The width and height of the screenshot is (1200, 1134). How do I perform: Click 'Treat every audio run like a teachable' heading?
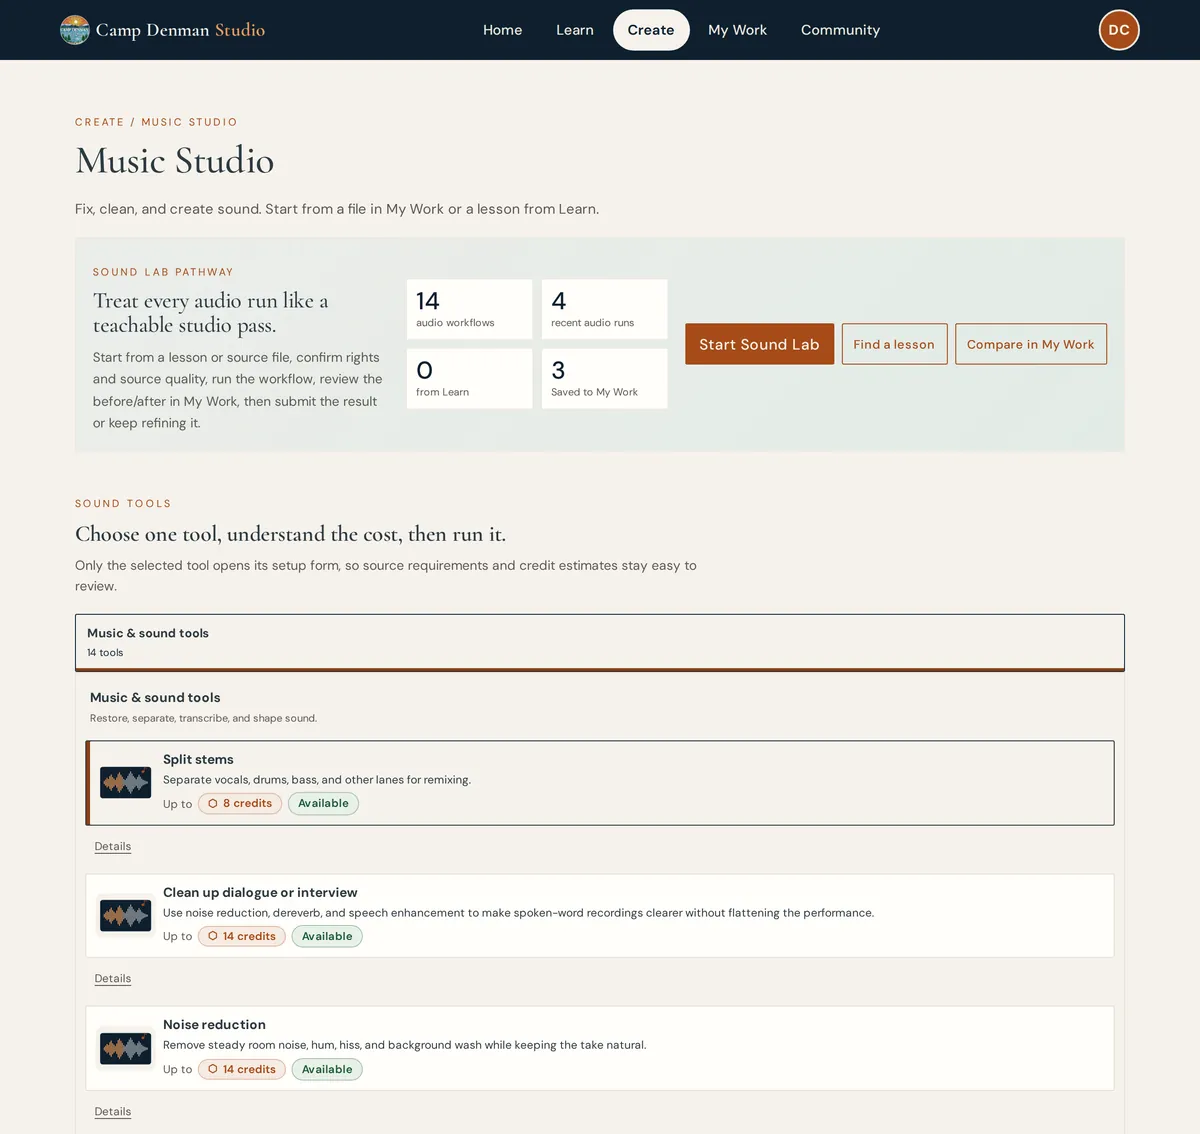pyautogui.click(x=211, y=313)
